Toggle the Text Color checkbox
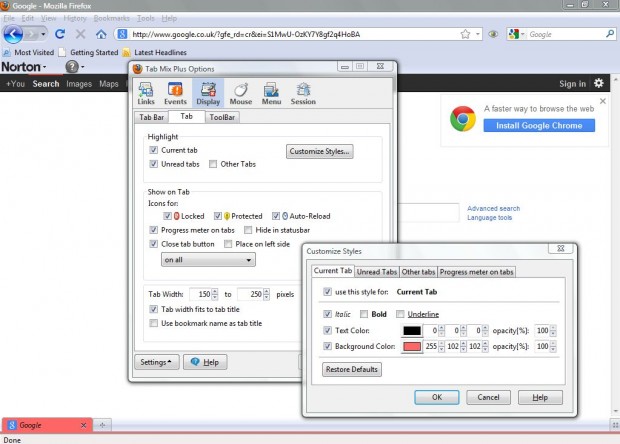This screenshot has width=620, height=444. (x=327, y=331)
